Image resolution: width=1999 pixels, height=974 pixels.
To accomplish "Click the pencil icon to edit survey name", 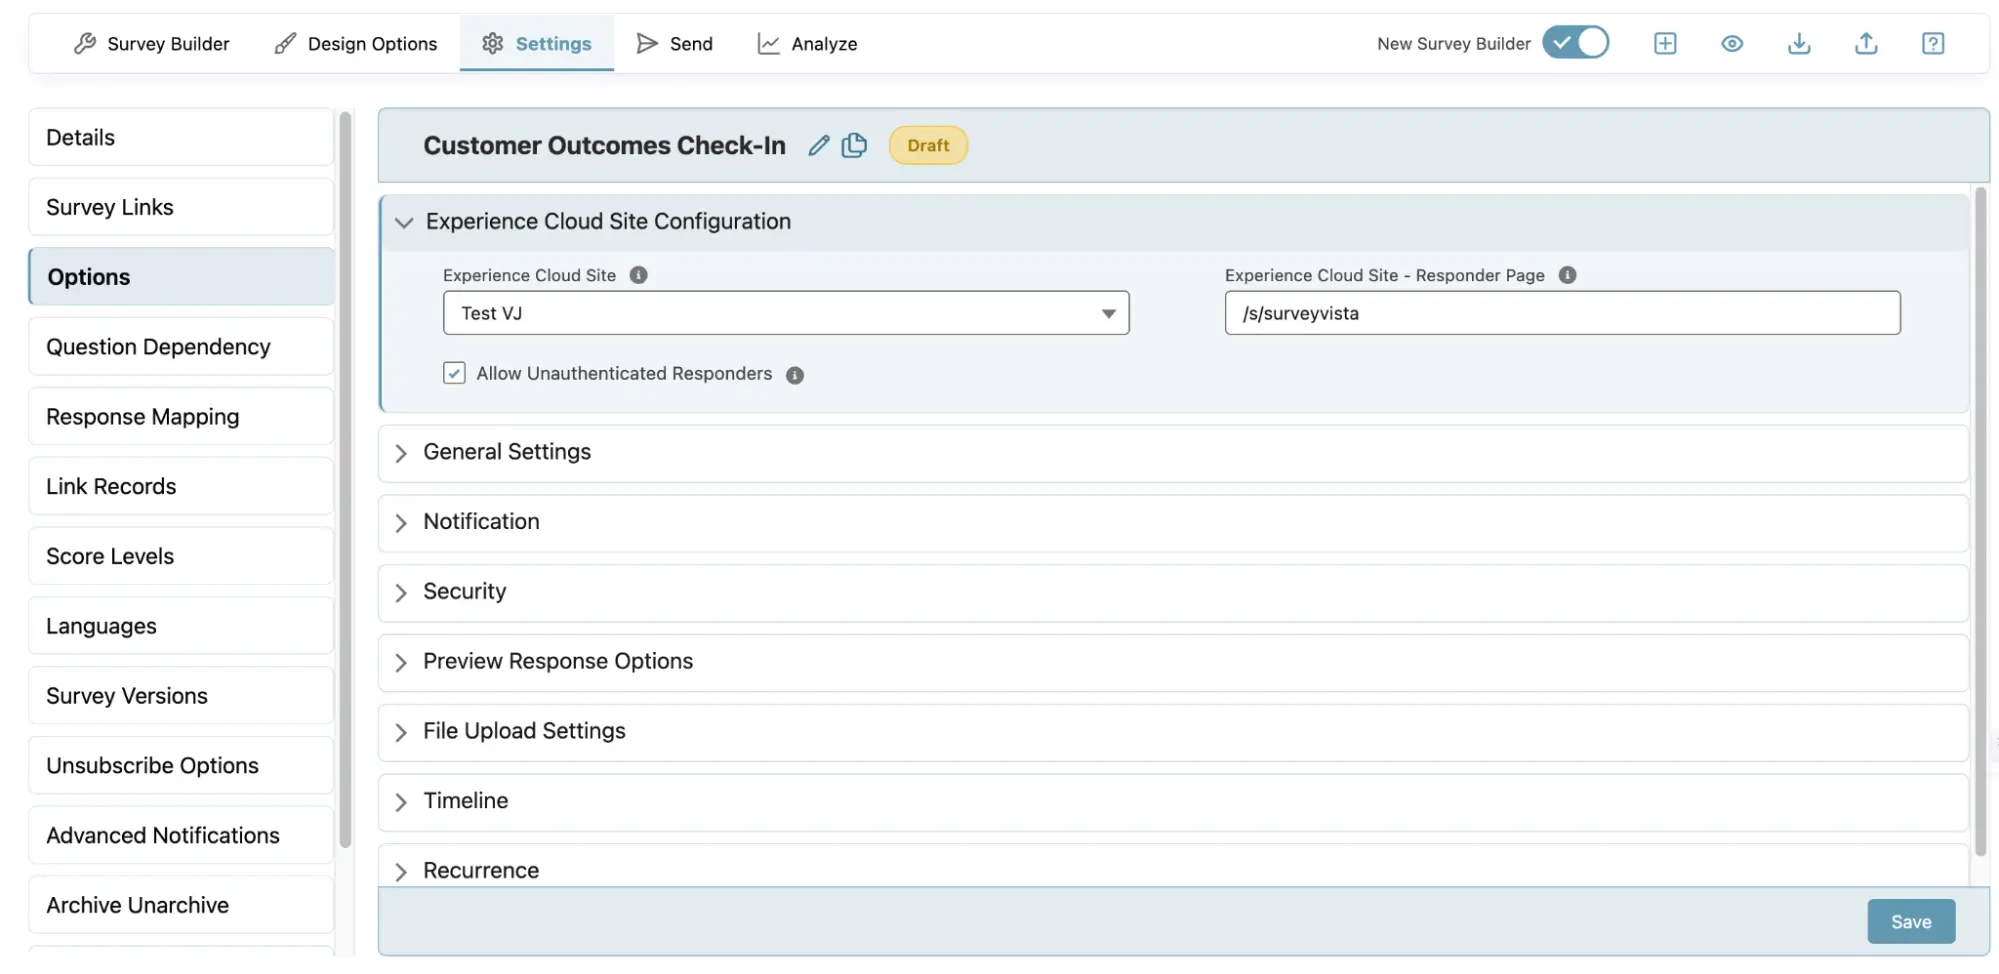I will 818,146.
